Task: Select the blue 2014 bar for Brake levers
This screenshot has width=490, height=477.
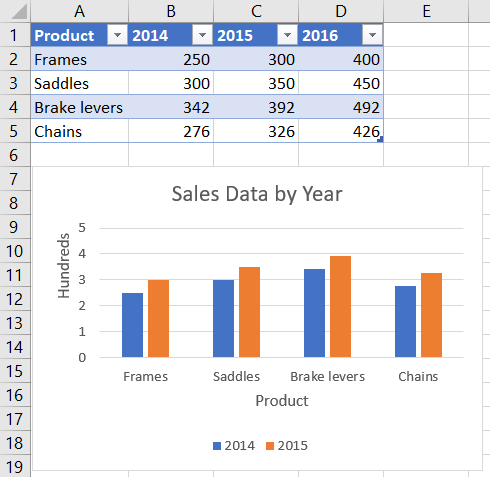Action: (x=314, y=313)
